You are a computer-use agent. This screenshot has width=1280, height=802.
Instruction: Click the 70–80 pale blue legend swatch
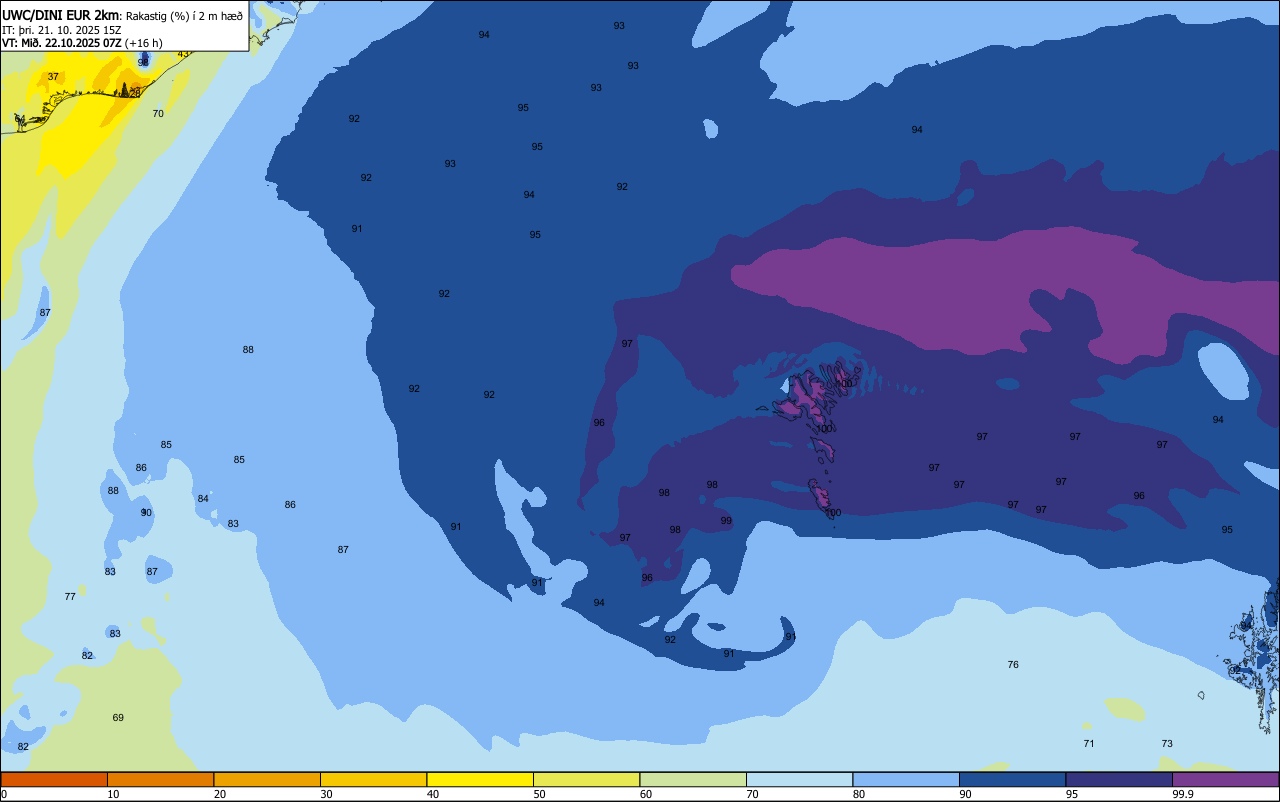pyautogui.click(x=799, y=779)
